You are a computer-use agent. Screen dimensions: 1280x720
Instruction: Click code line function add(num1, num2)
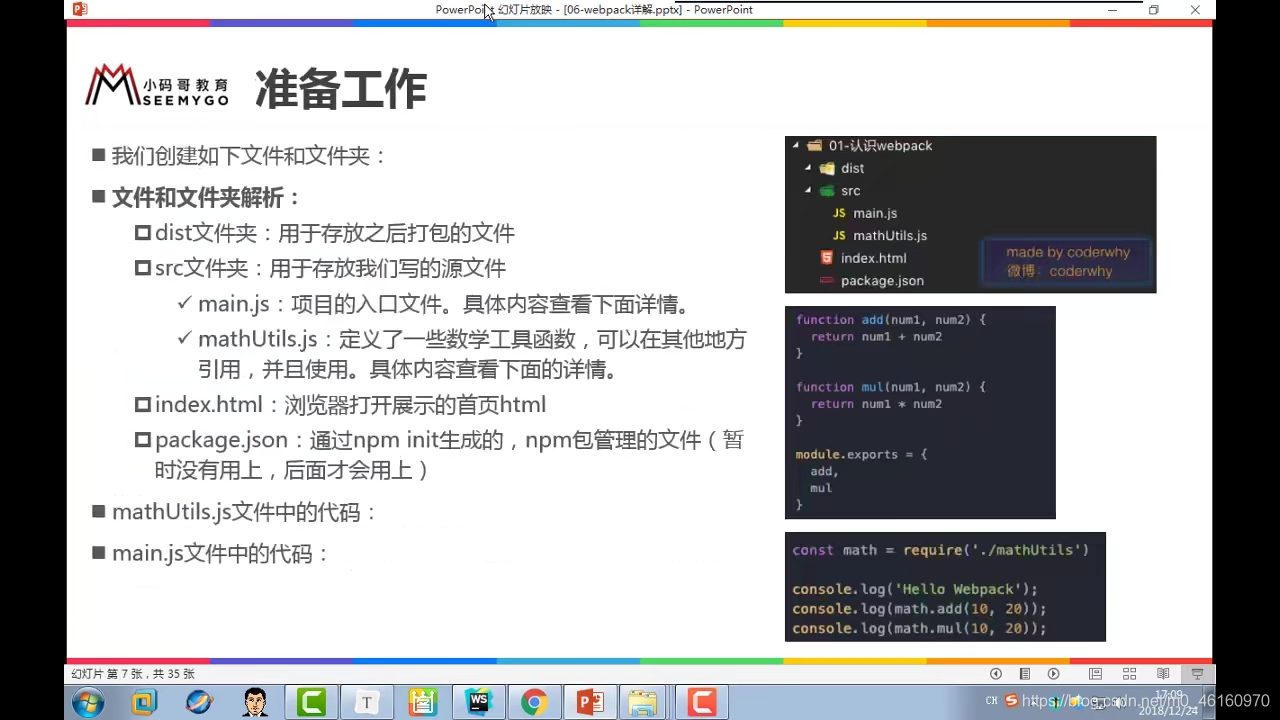[891, 319]
